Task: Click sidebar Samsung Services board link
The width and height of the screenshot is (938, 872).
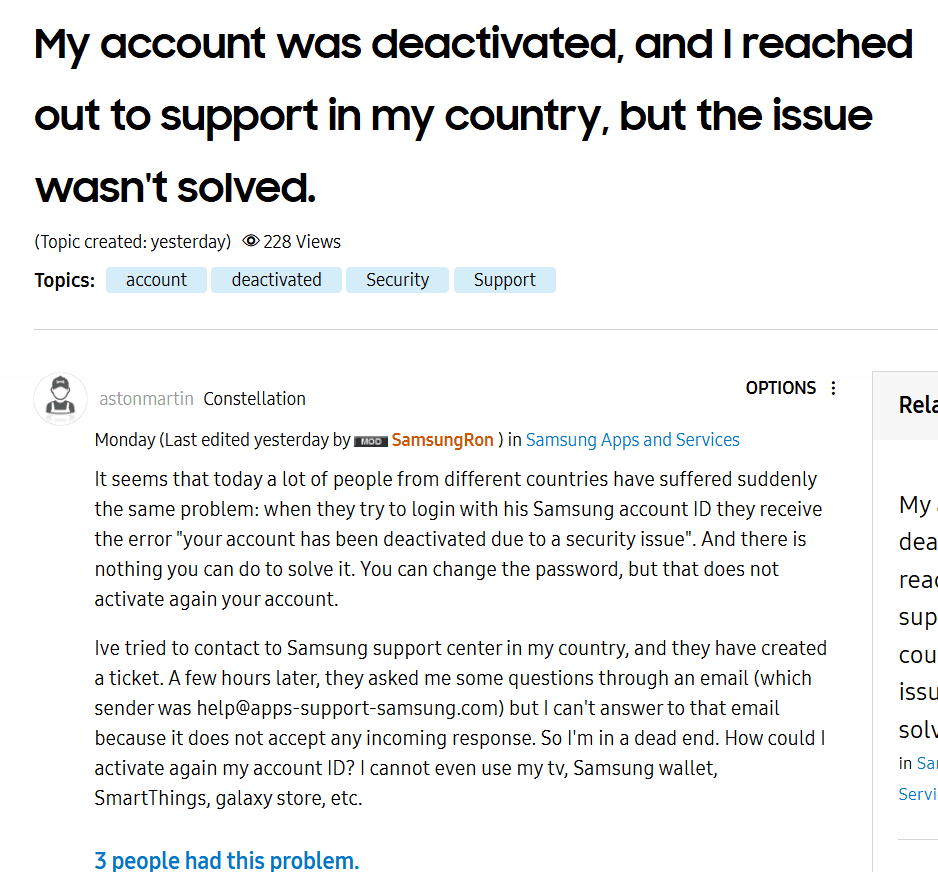Action: point(918,779)
